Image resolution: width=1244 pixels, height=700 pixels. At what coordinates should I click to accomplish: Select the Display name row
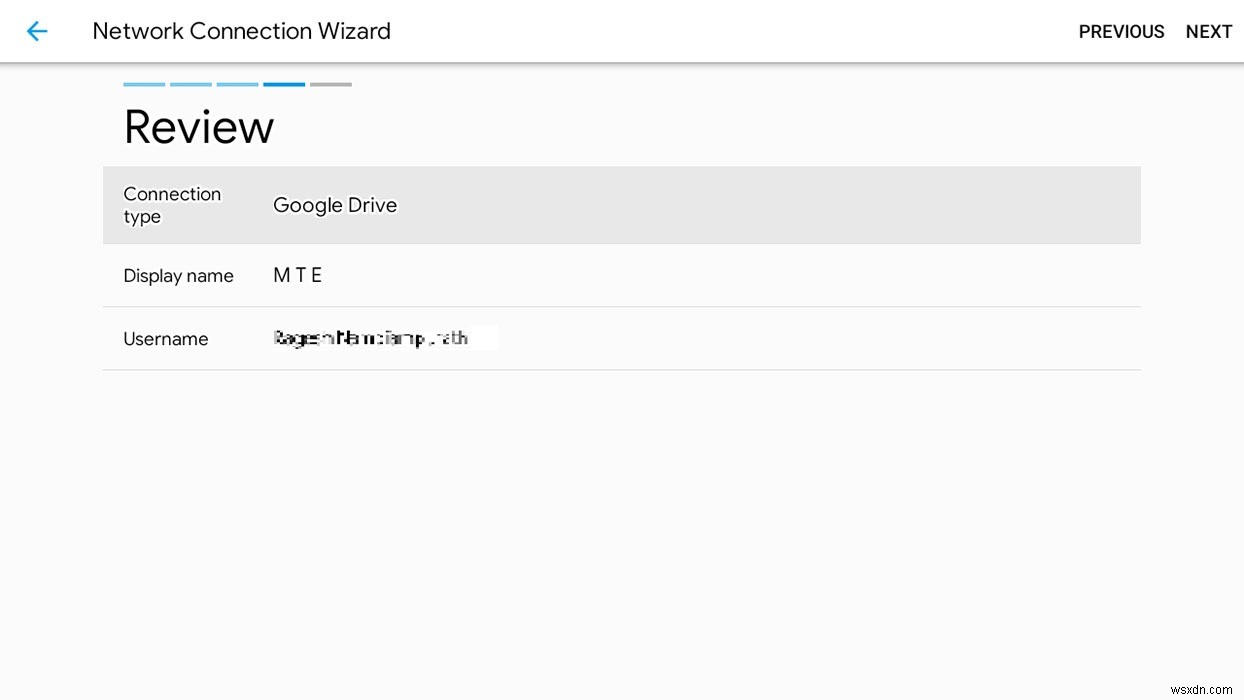[621, 275]
